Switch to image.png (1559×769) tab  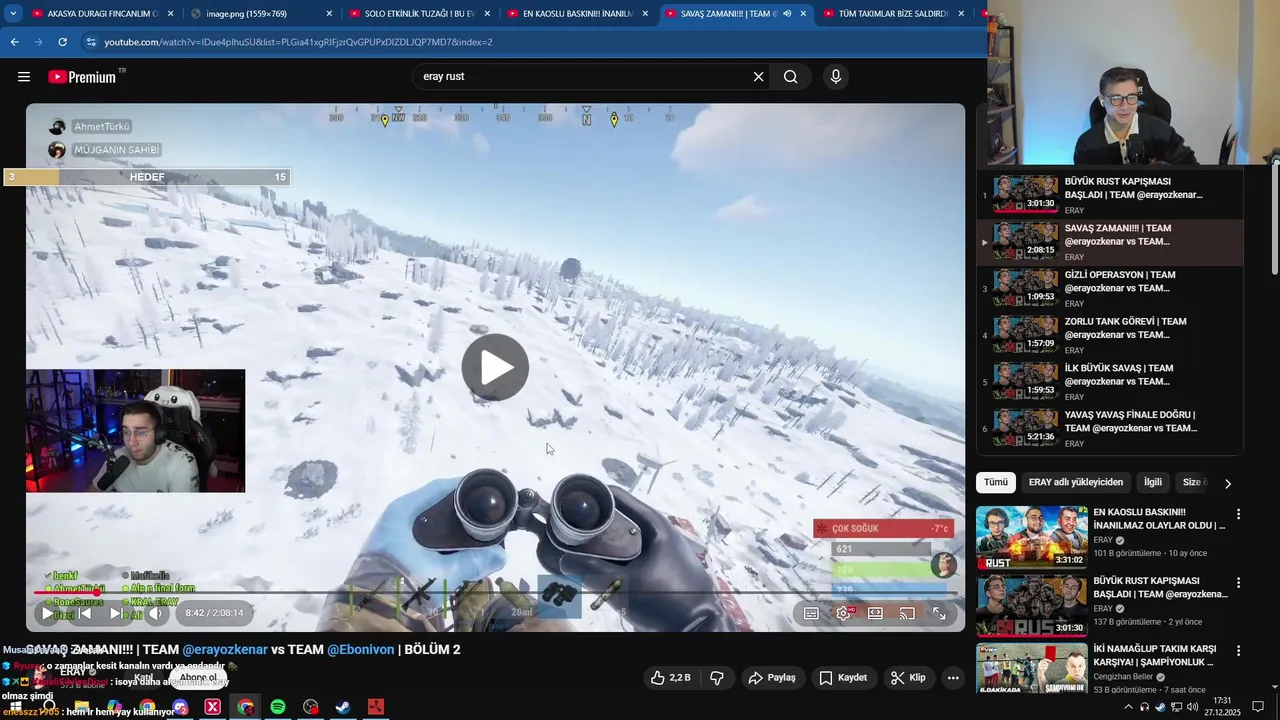click(260, 14)
